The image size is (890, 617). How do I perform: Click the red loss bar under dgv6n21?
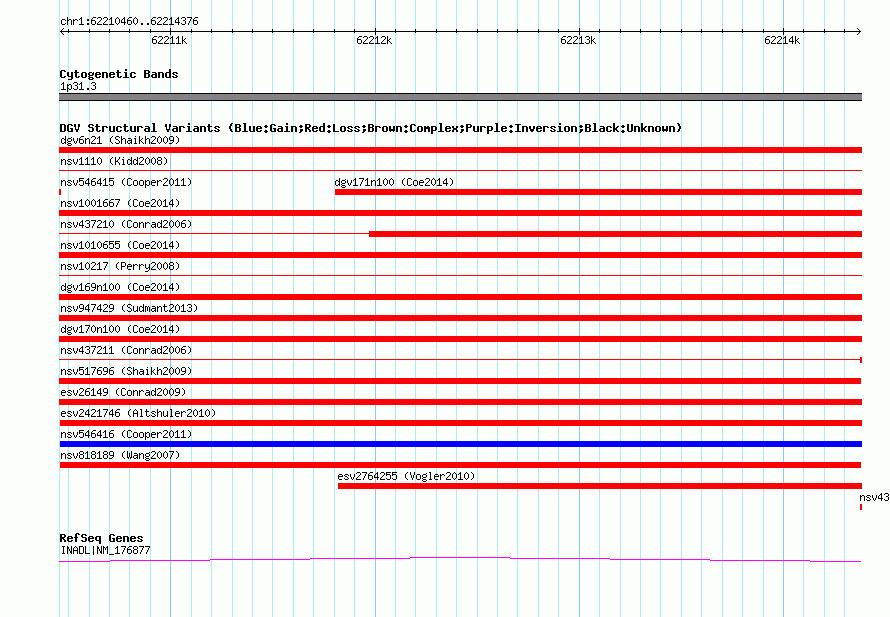coord(460,150)
